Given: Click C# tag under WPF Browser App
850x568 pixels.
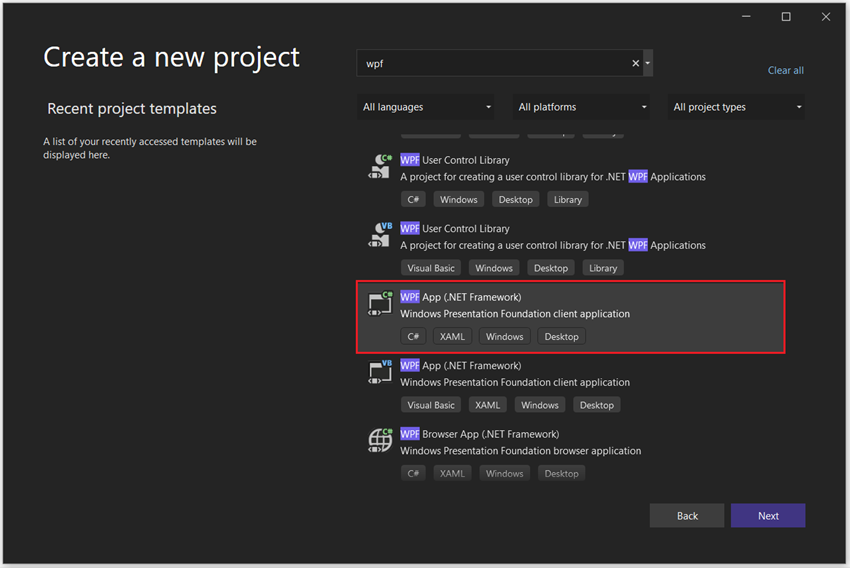Looking at the screenshot, I should pos(413,474).
